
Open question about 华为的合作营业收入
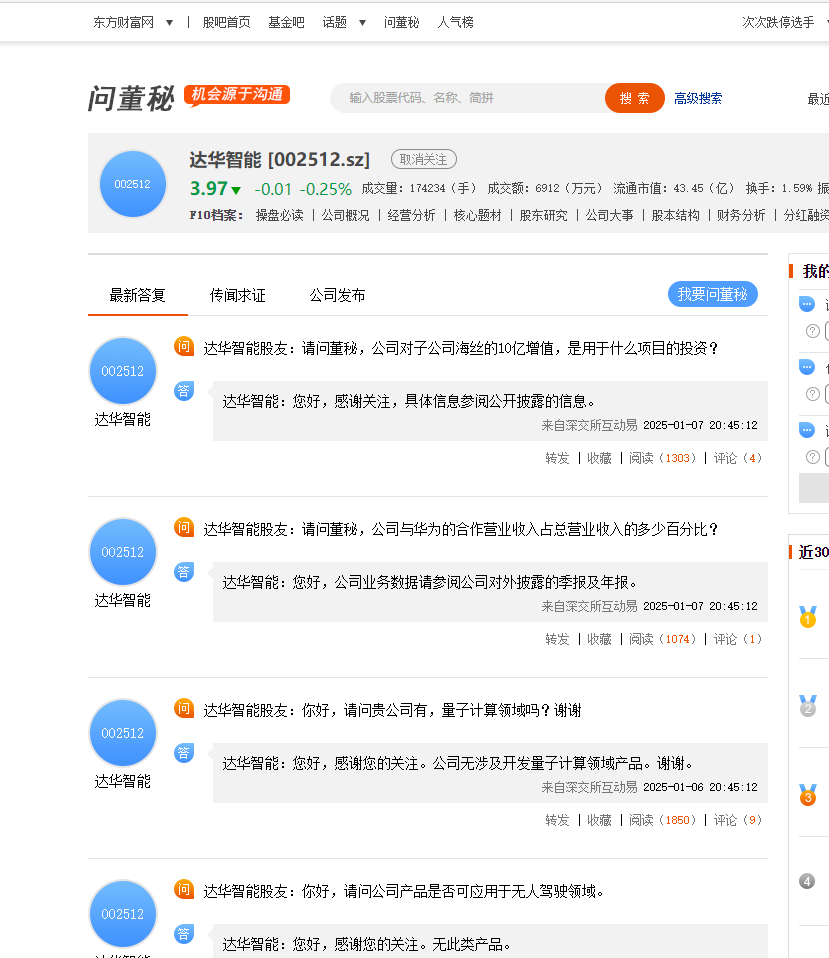(x=461, y=529)
